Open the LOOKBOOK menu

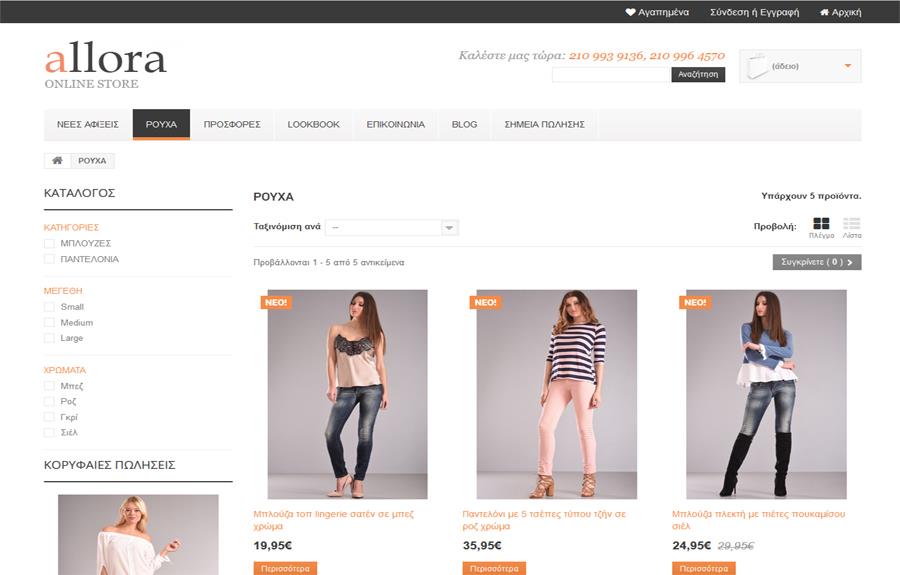point(313,125)
